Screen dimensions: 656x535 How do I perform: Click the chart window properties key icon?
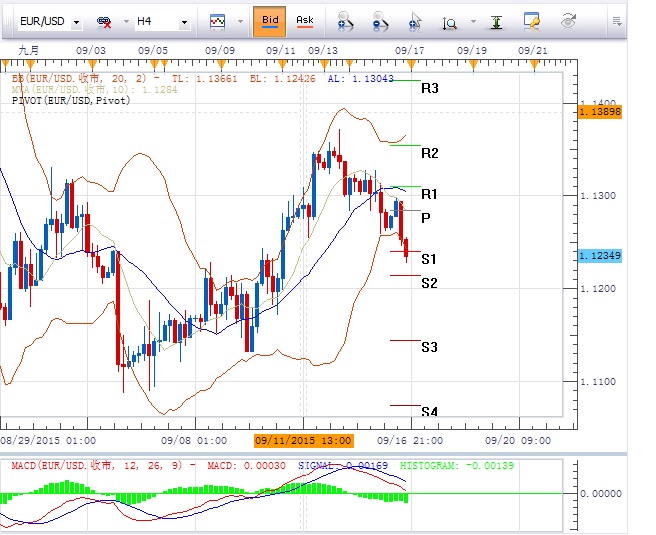tap(531, 21)
